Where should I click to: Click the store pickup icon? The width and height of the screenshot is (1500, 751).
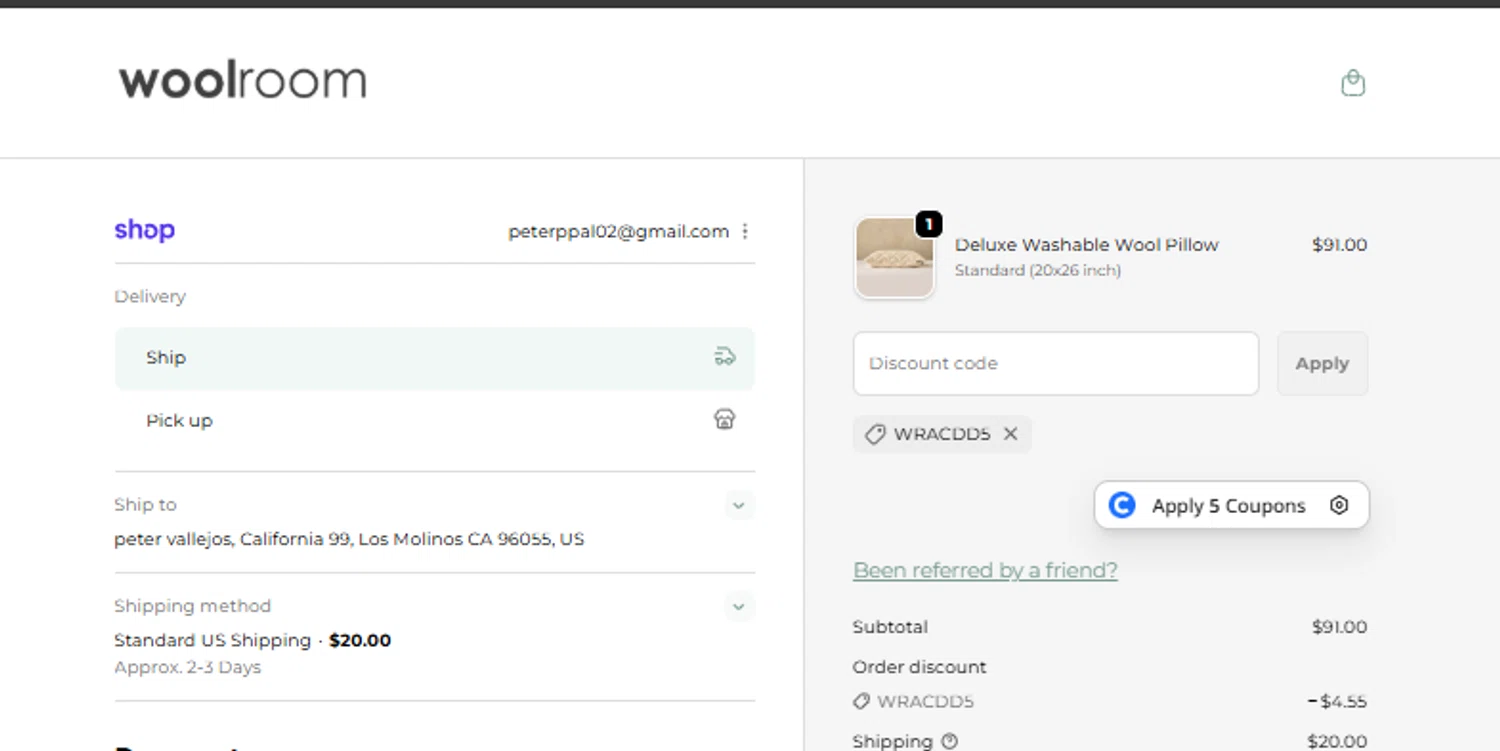pos(725,420)
